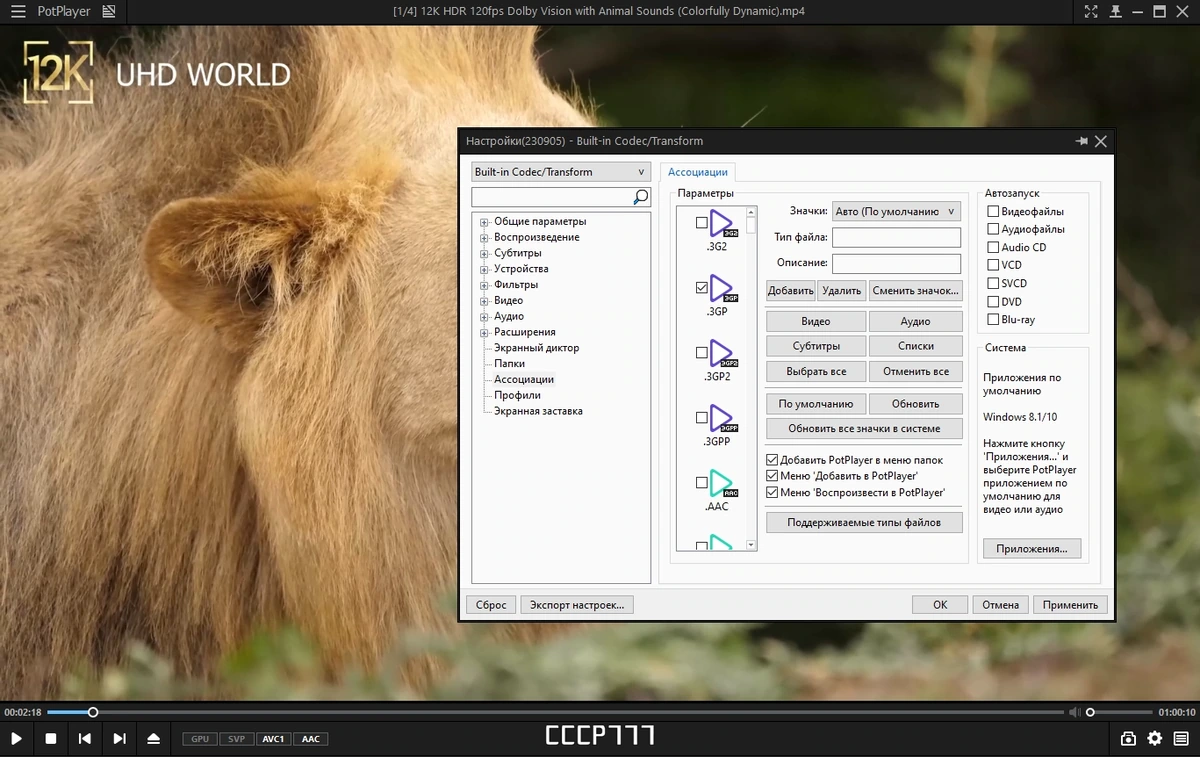Stop playback with the stop icon
This screenshot has height=757, width=1200.
coord(51,739)
